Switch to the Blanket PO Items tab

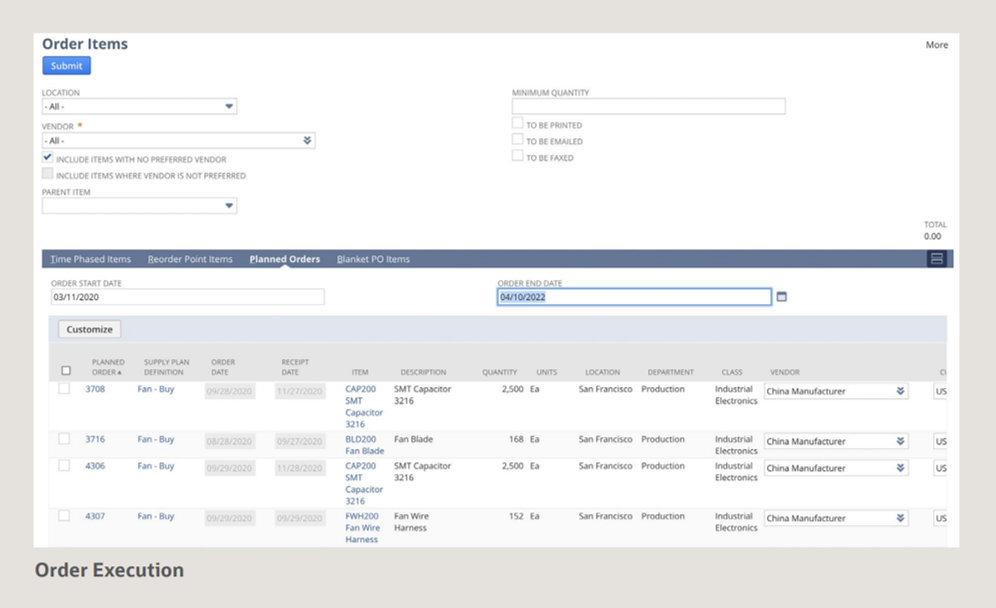tap(373, 259)
